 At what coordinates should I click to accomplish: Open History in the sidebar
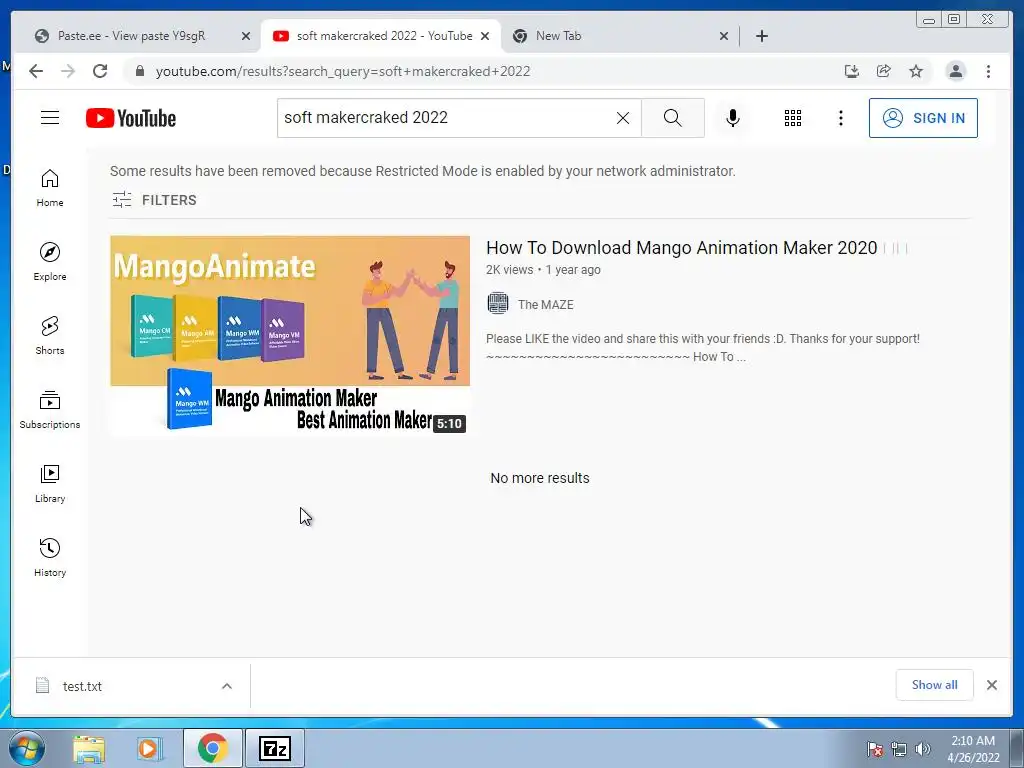click(x=50, y=557)
